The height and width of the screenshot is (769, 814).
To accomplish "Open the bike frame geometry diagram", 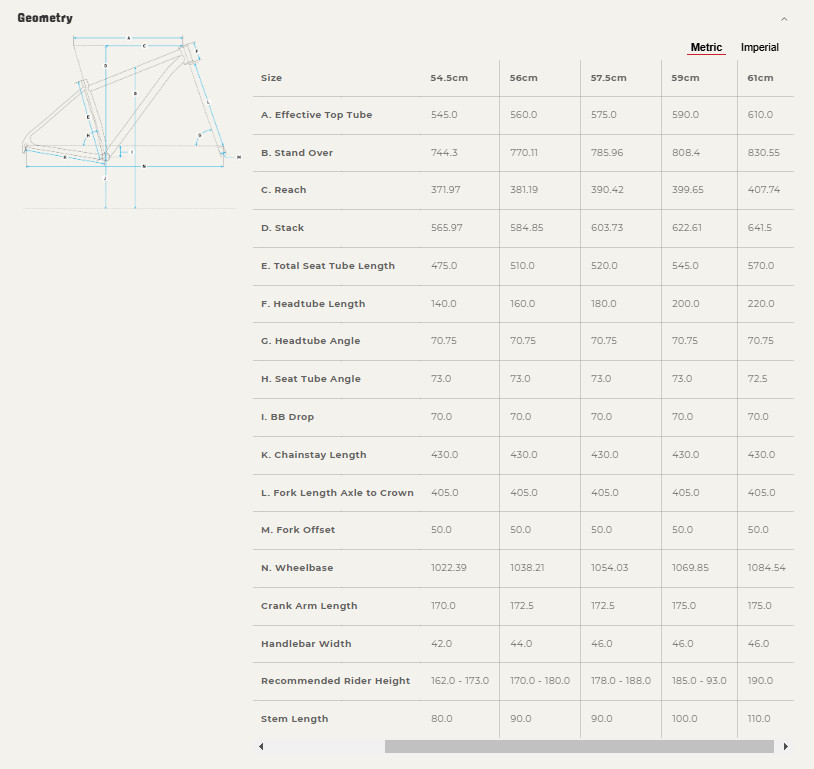I will click(130, 122).
